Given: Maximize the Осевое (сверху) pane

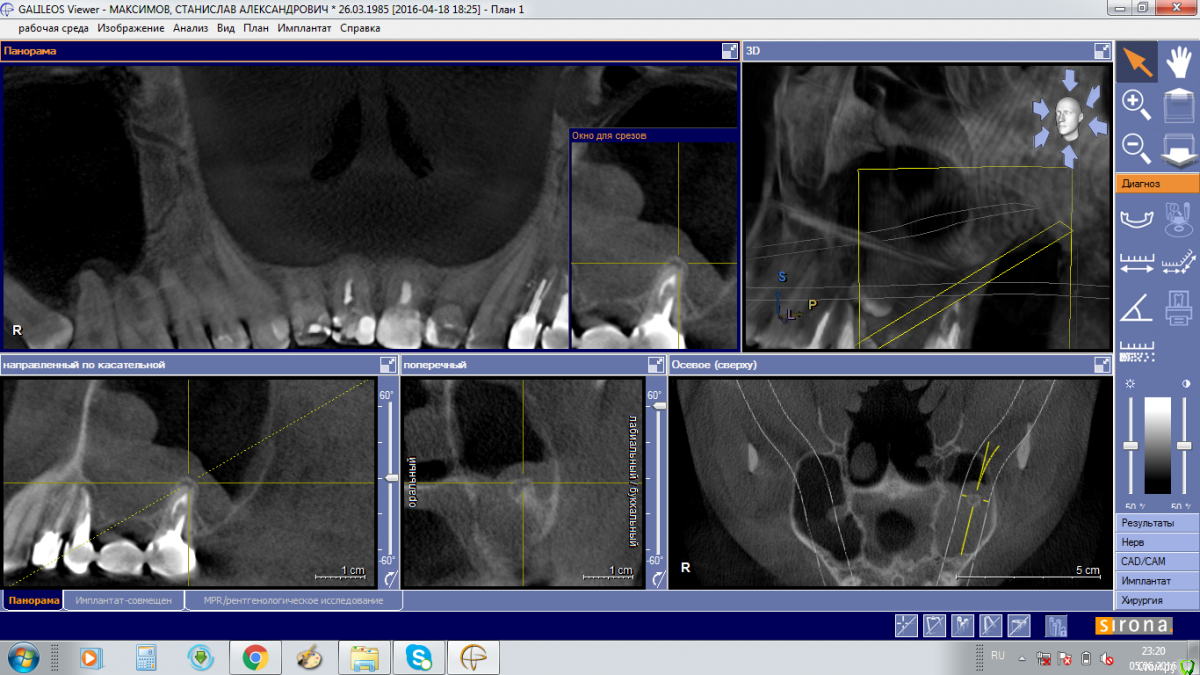Looking at the screenshot, I should pyautogui.click(x=1102, y=365).
